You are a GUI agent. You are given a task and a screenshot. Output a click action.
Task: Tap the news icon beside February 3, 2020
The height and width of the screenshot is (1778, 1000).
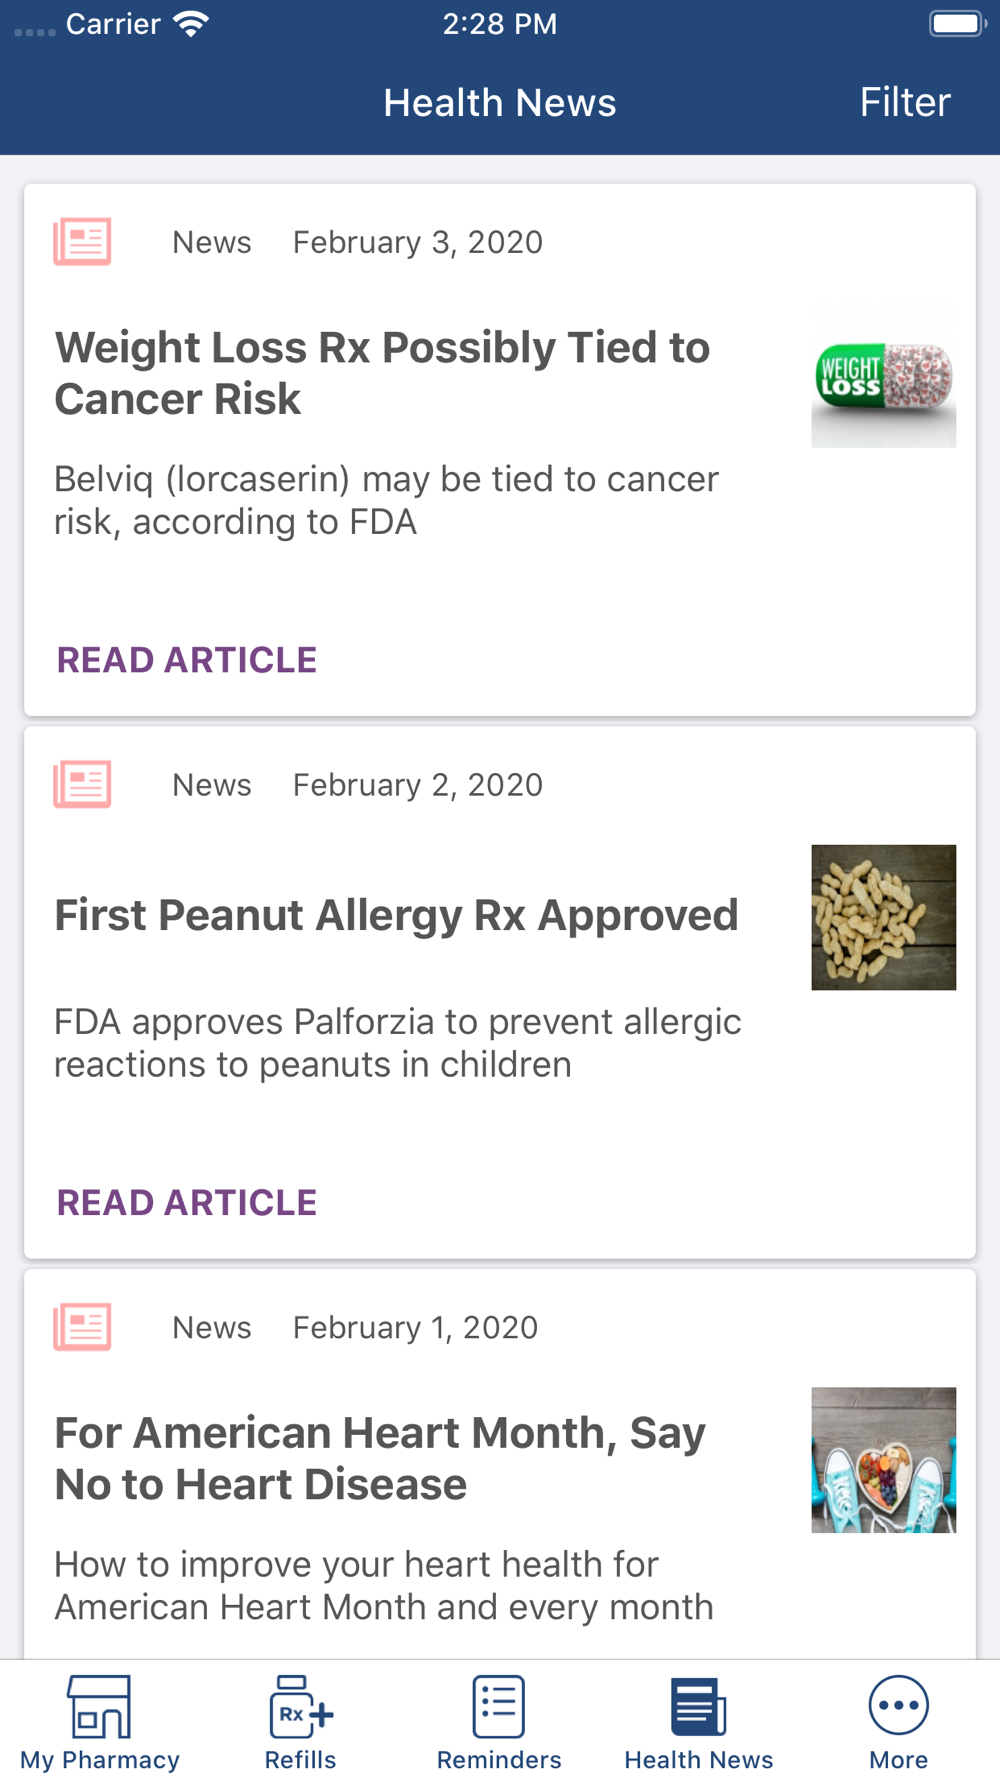tap(82, 242)
